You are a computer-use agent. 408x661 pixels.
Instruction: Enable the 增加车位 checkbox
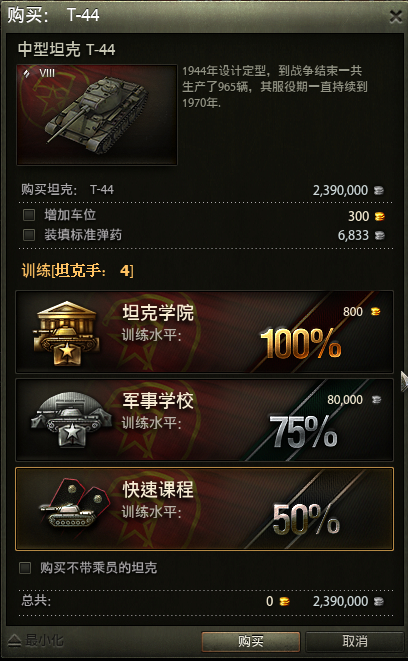(x=29, y=215)
